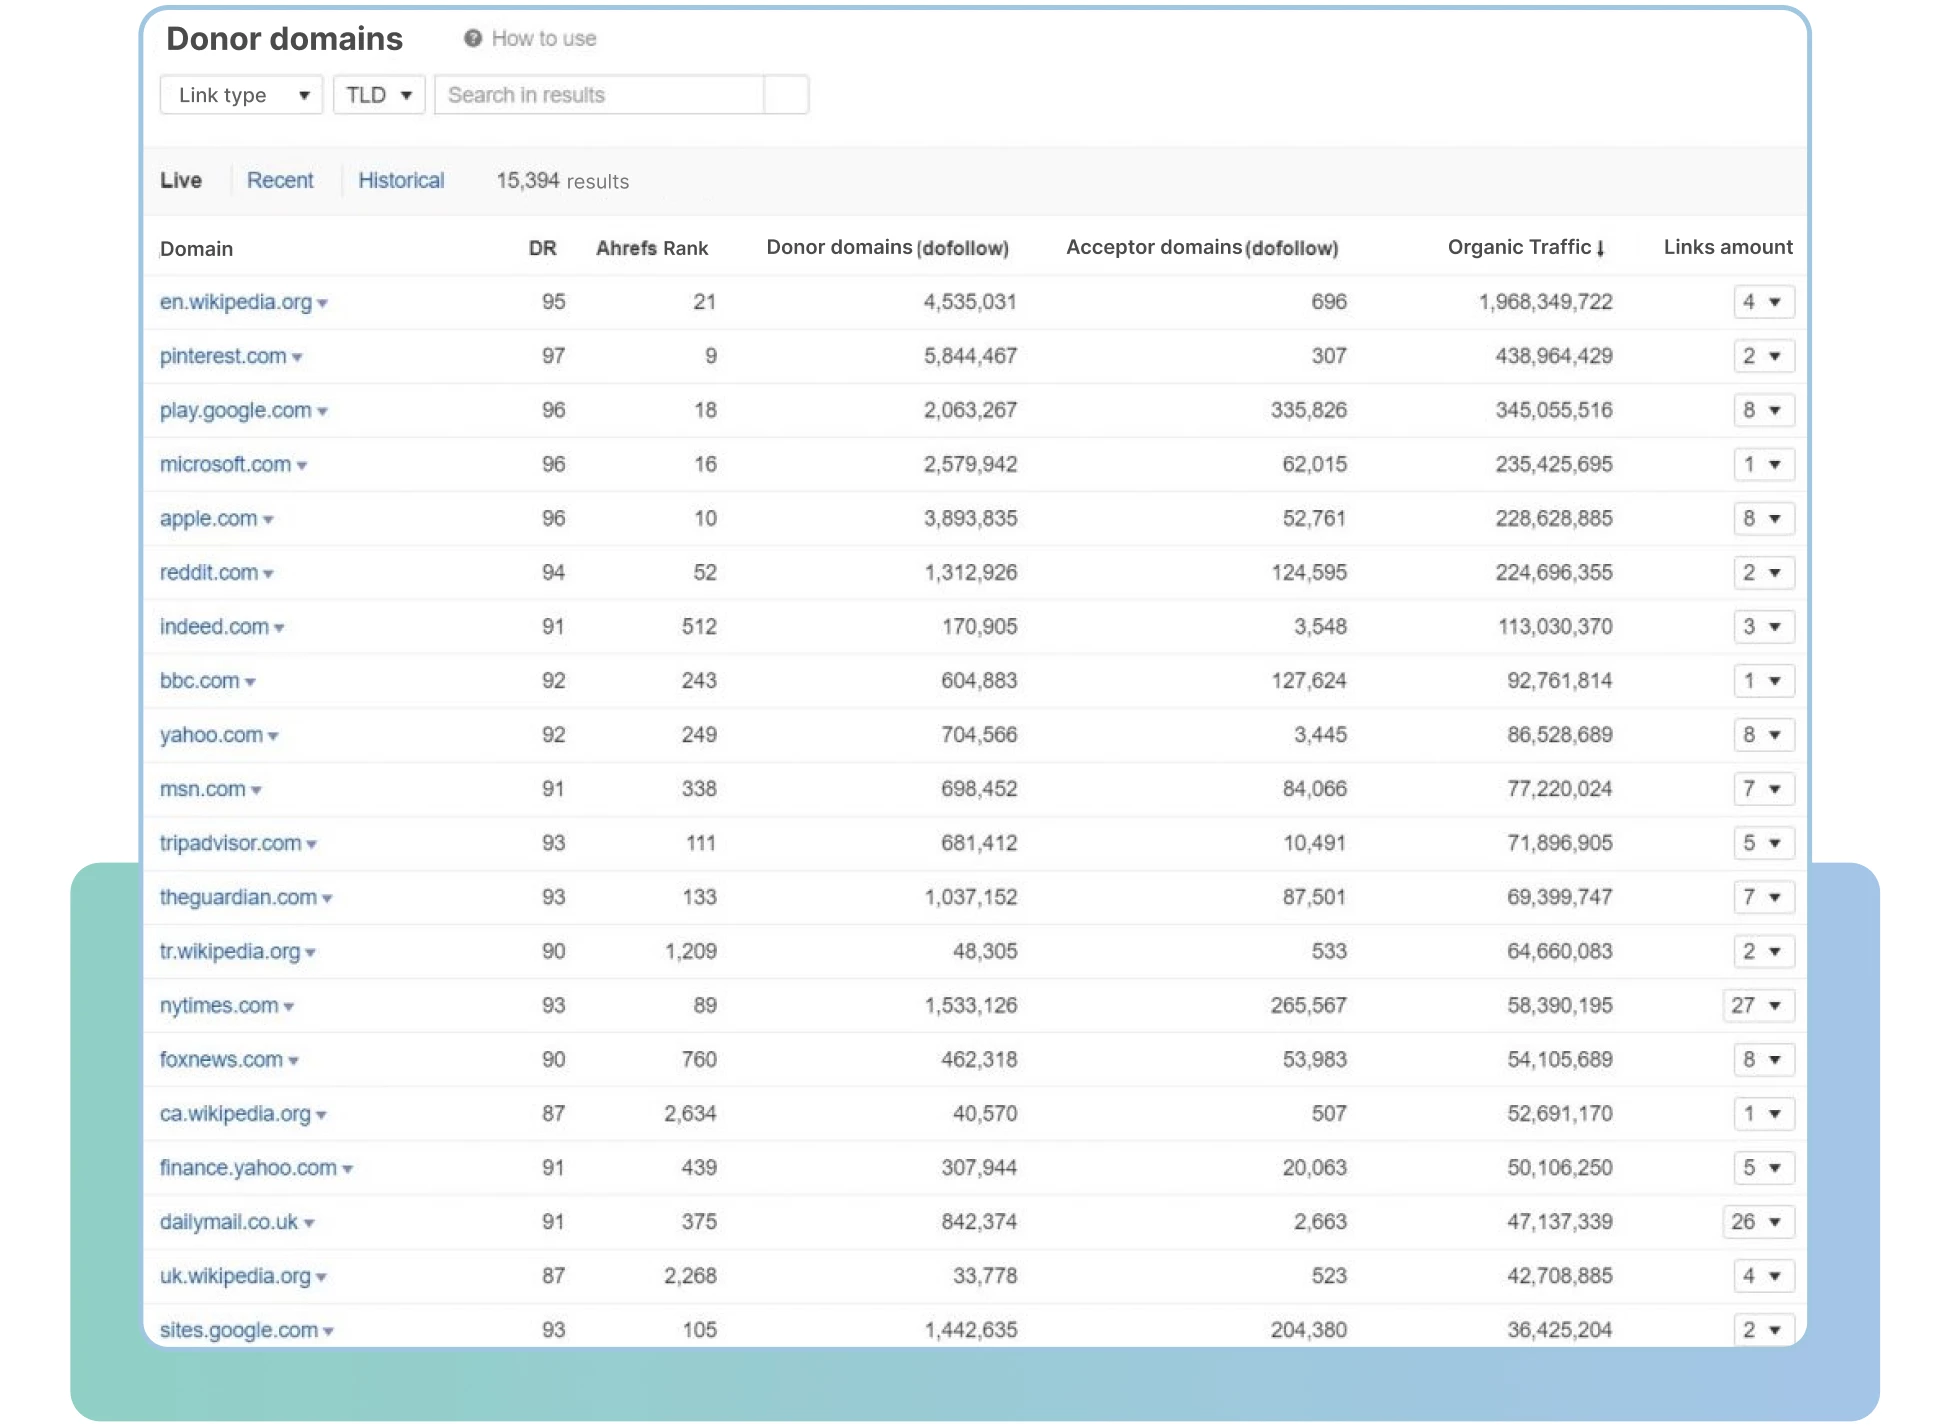Click the Organic Traffic sort arrow icon
The width and height of the screenshot is (1951, 1427).
pyautogui.click(x=1600, y=249)
